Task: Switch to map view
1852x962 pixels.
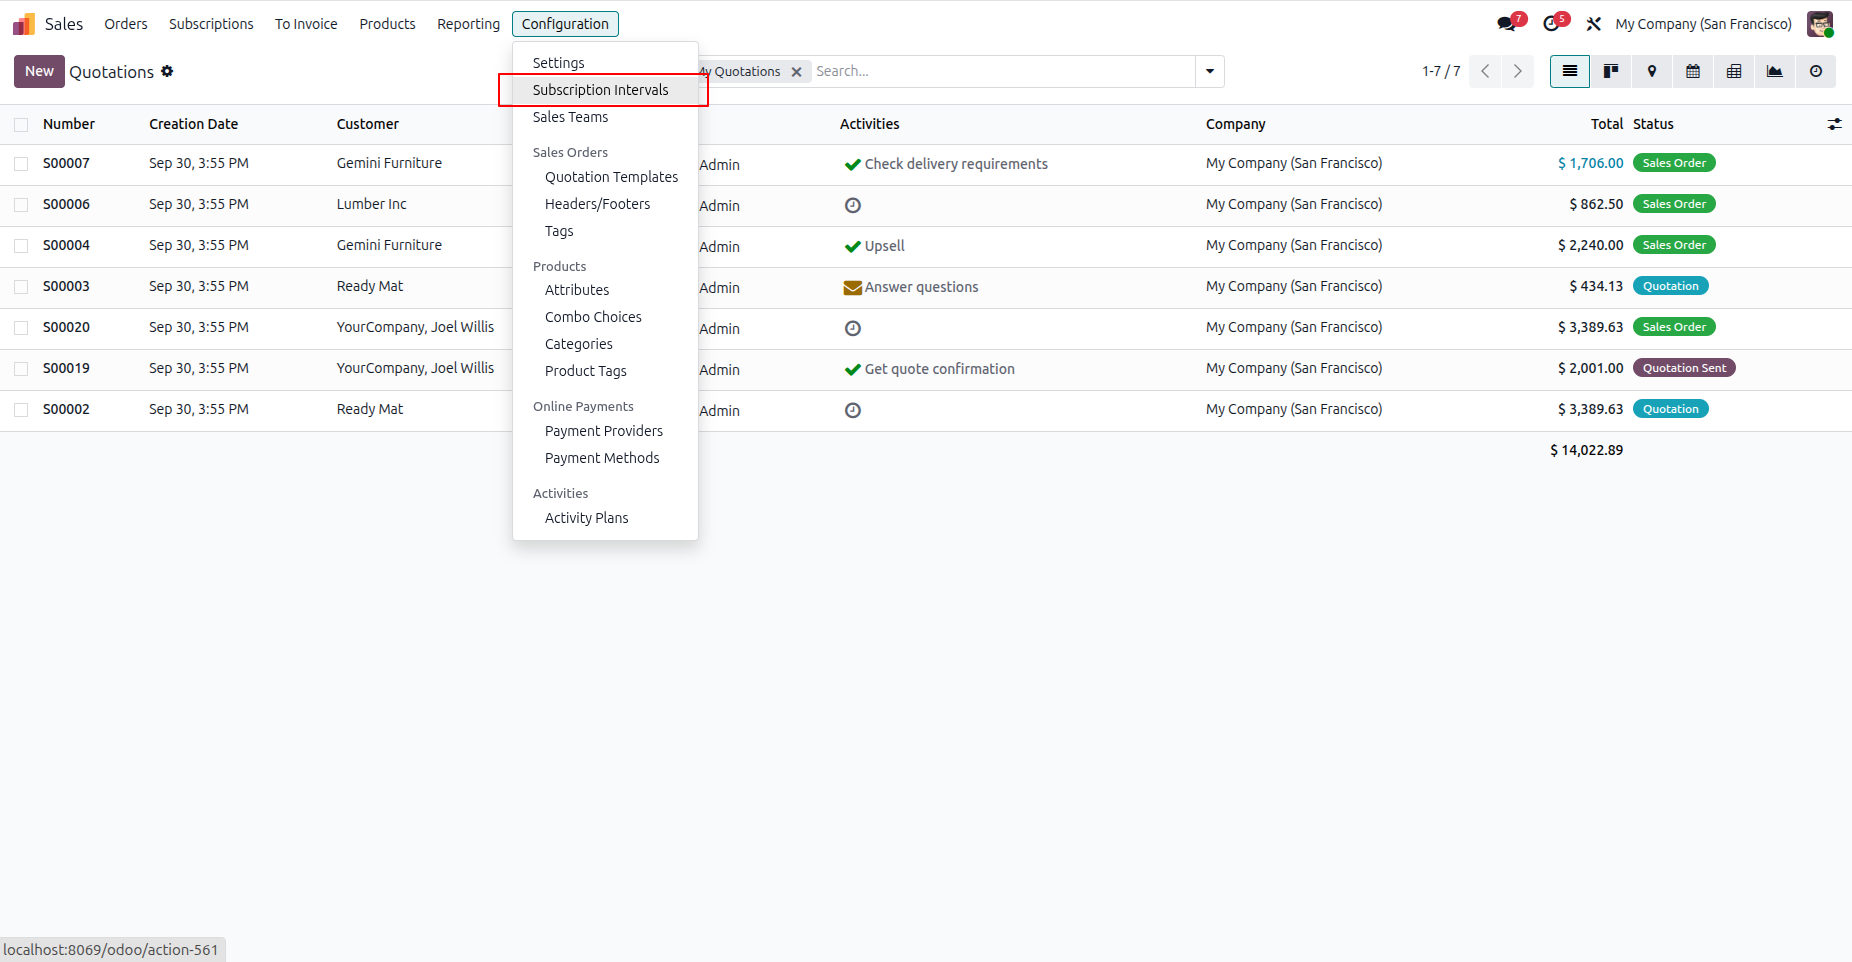Action: click(x=1652, y=71)
